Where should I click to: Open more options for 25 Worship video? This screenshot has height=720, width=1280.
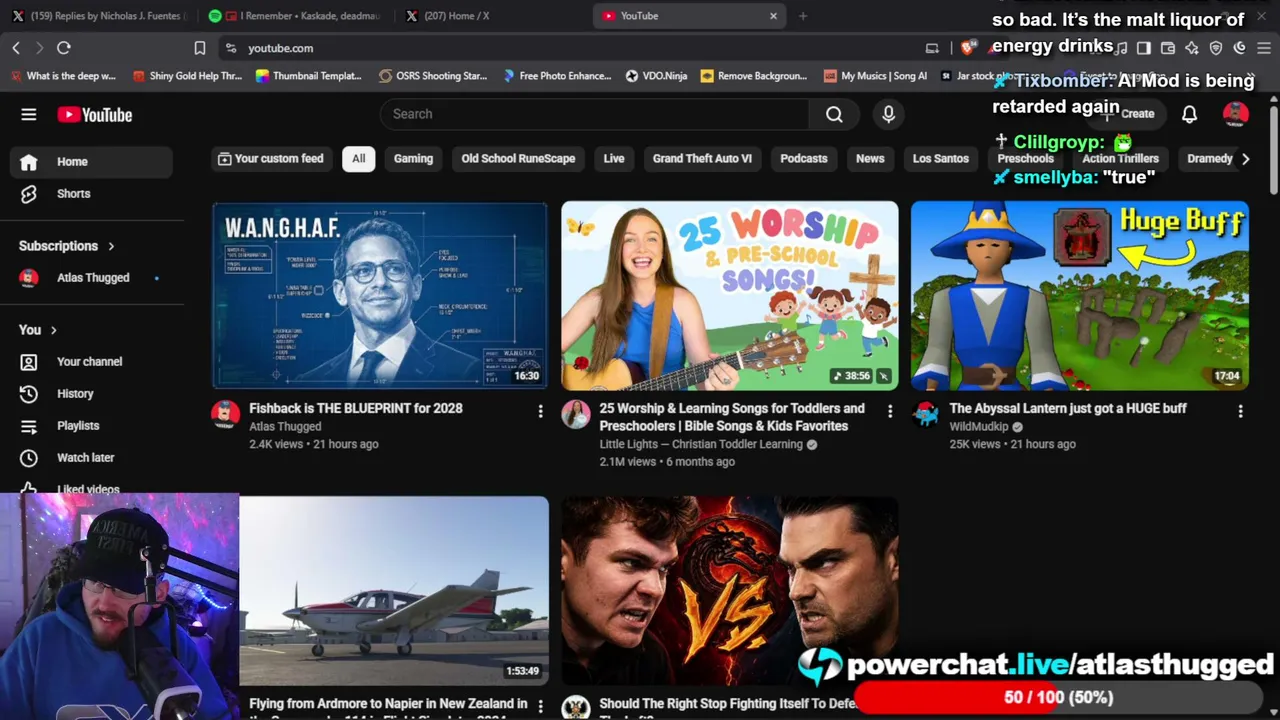[890, 411]
